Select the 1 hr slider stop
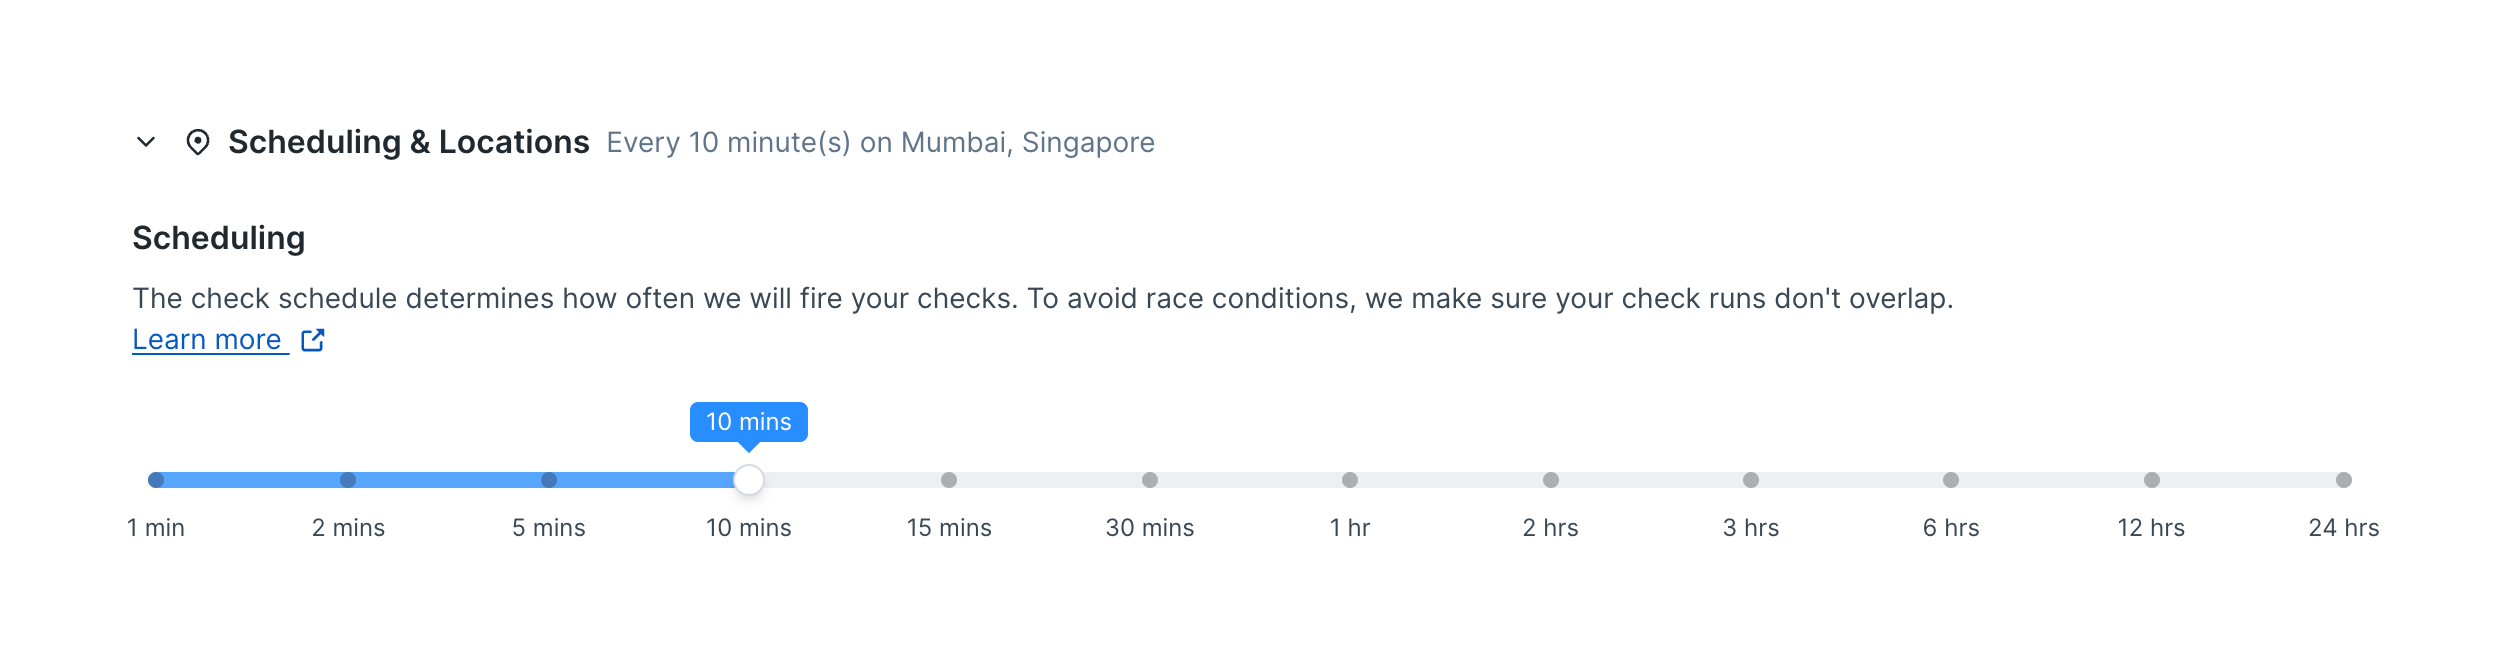The height and width of the screenshot is (665, 2507). [x=1350, y=480]
